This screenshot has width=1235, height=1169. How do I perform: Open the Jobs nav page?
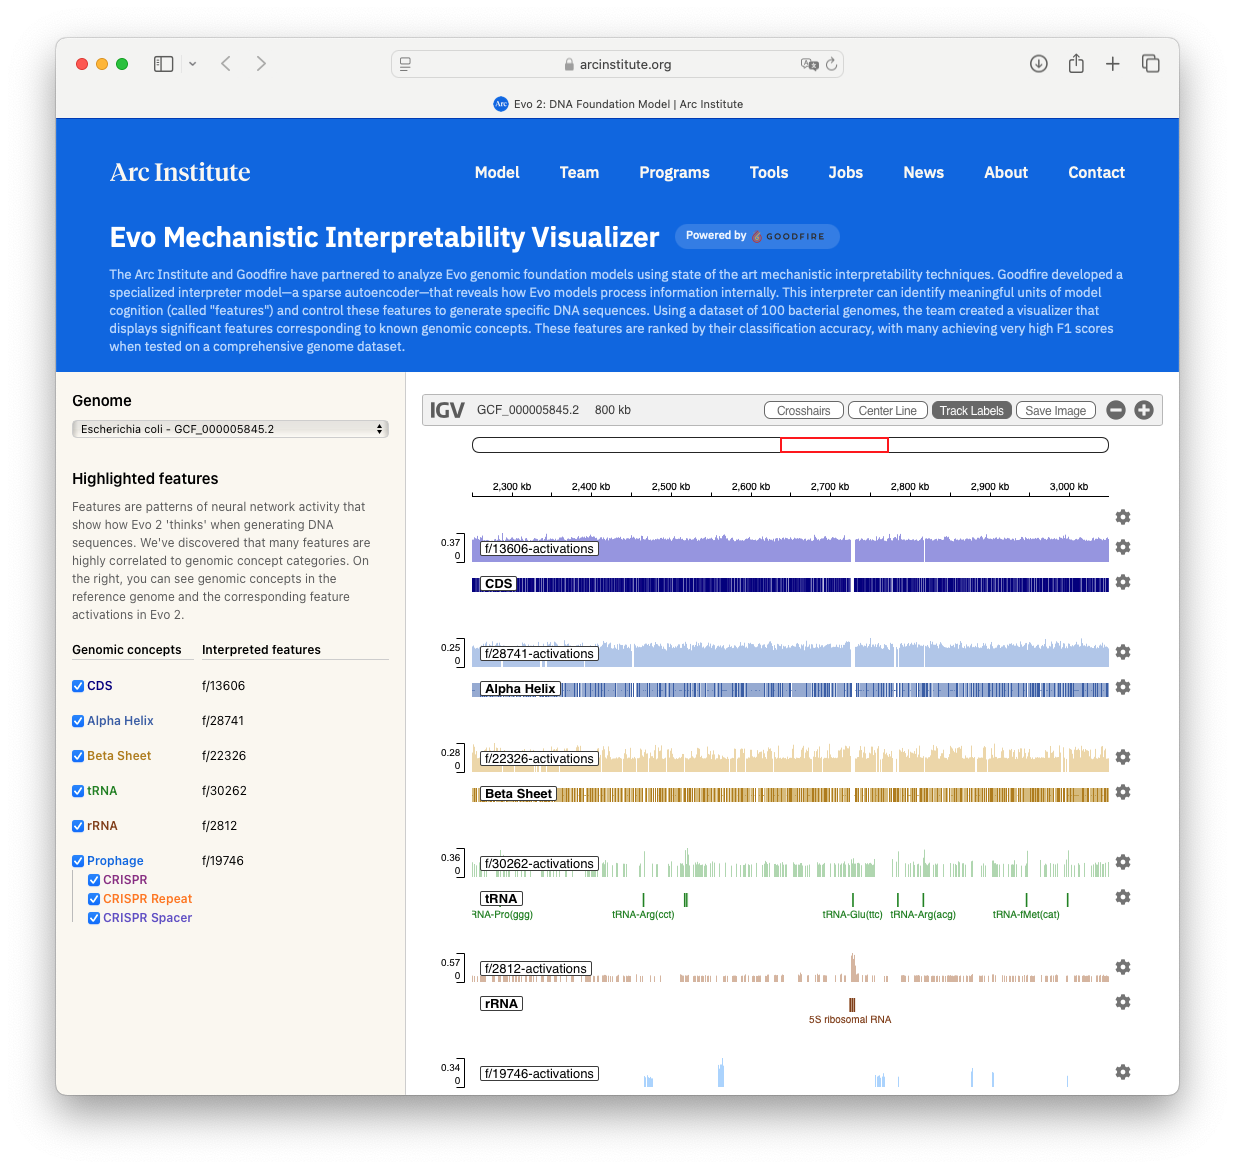coord(845,172)
